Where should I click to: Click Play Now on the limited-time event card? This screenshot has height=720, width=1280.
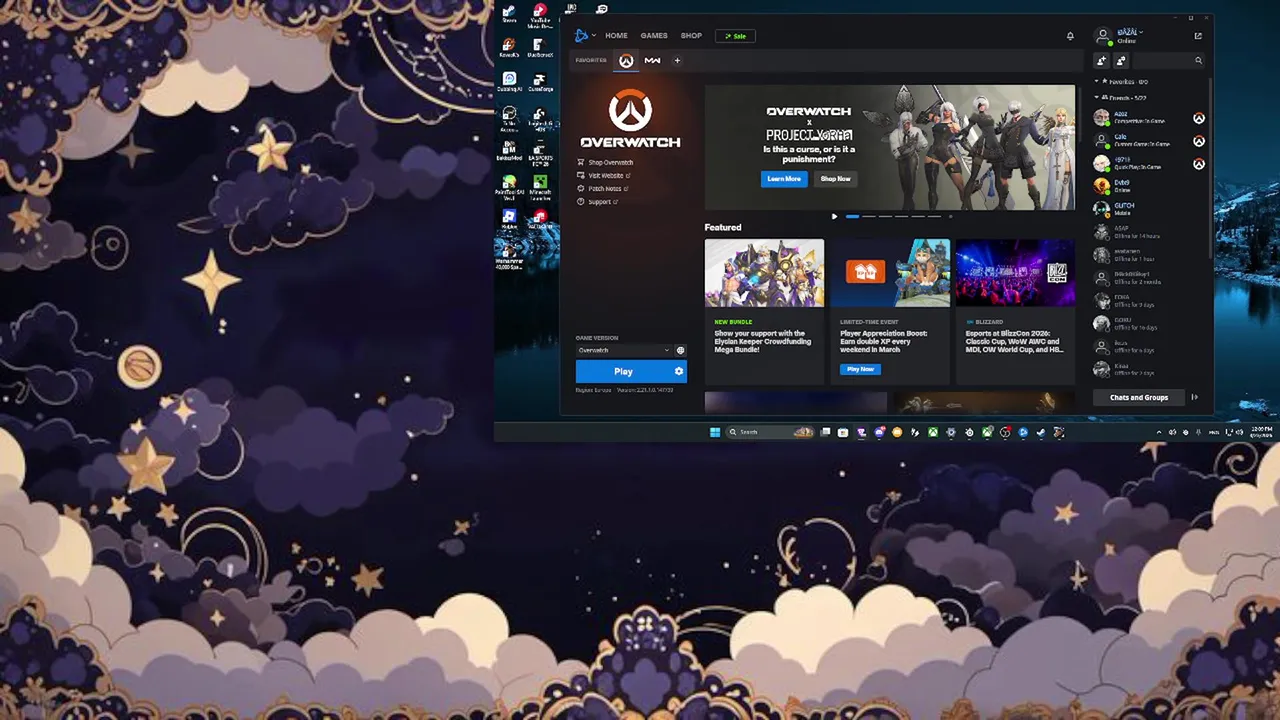point(860,369)
